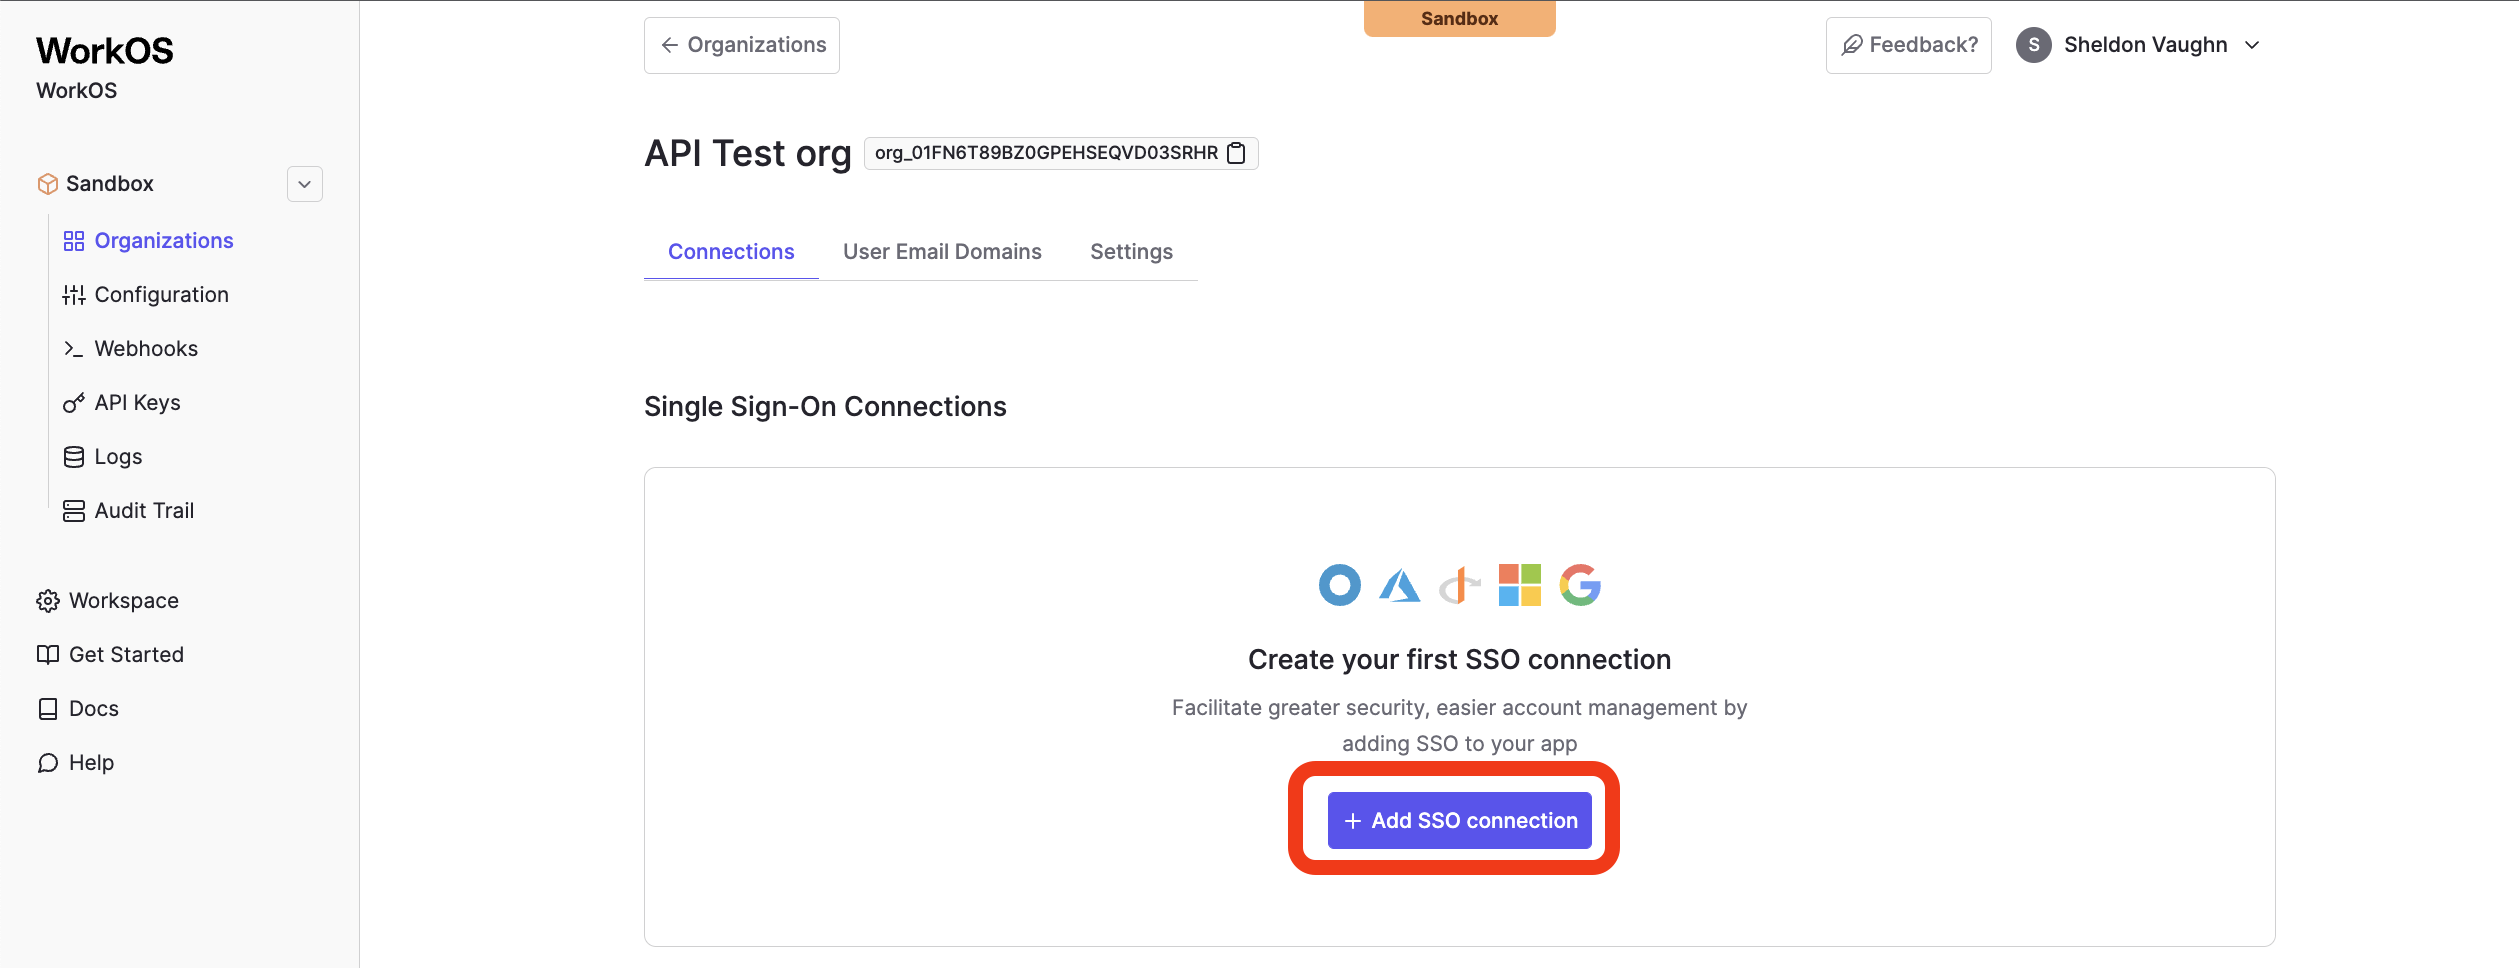
Task: Click the Organizations grid icon in sidebar
Action: pyautogui.click(x=74, y=241)
